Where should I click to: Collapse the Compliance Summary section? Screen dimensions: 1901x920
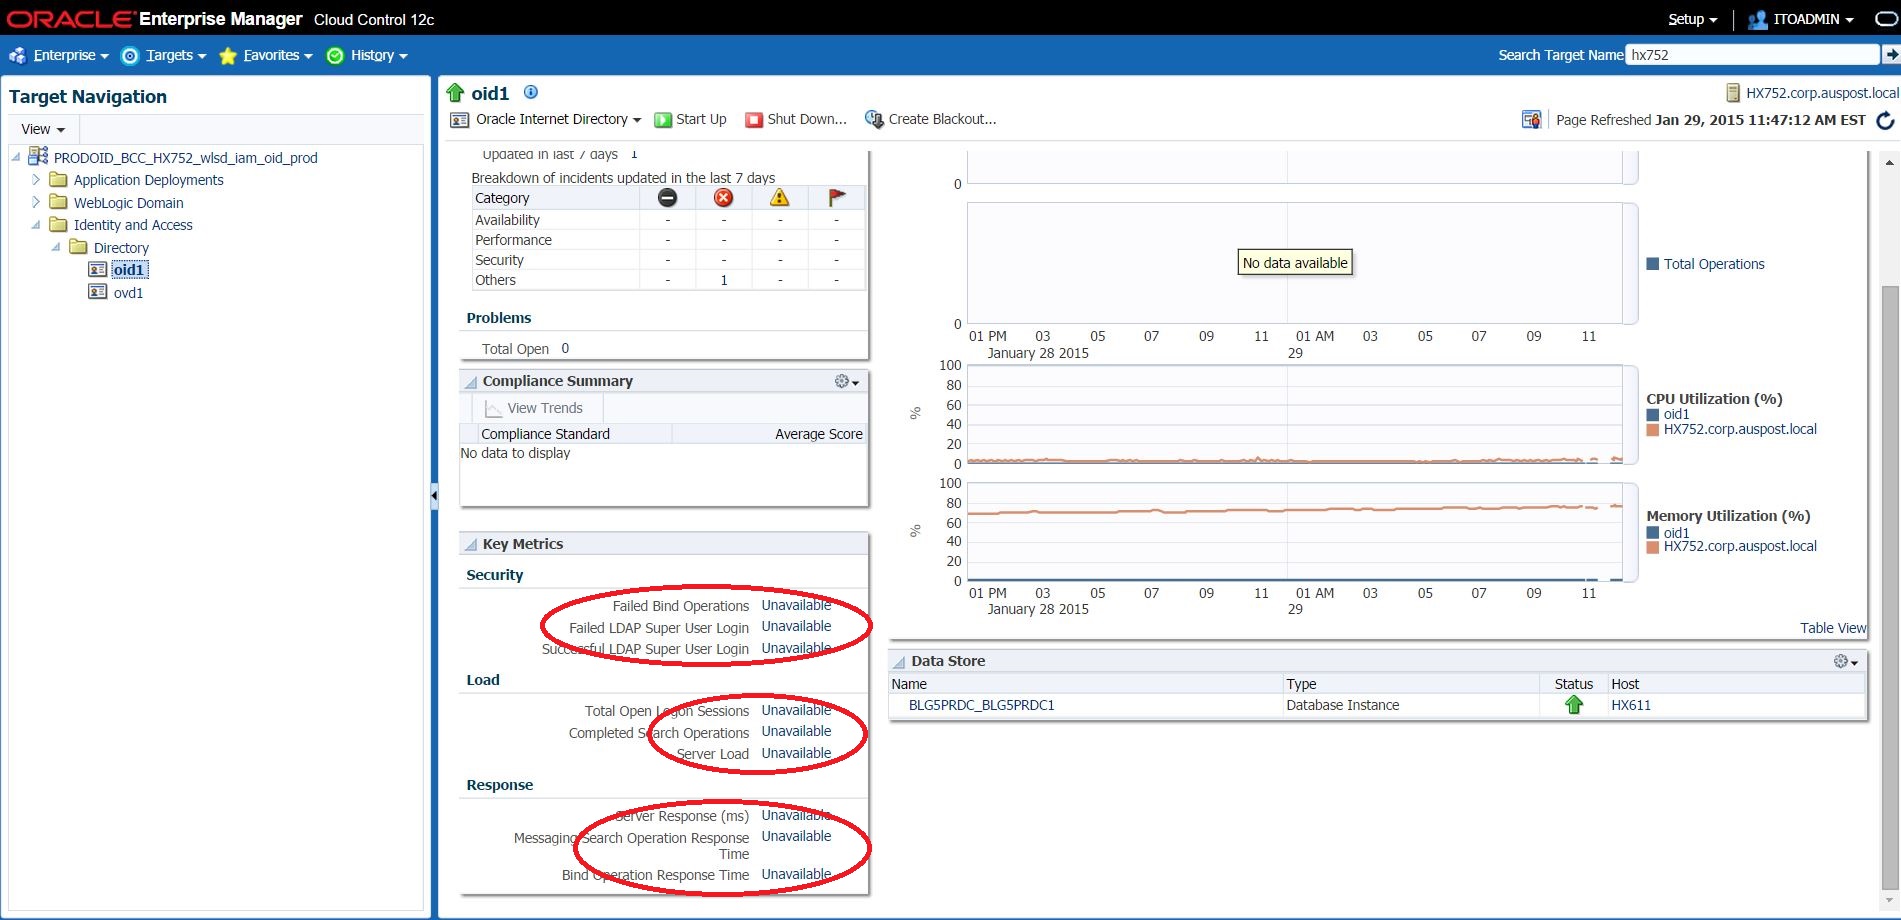(470, 382)
